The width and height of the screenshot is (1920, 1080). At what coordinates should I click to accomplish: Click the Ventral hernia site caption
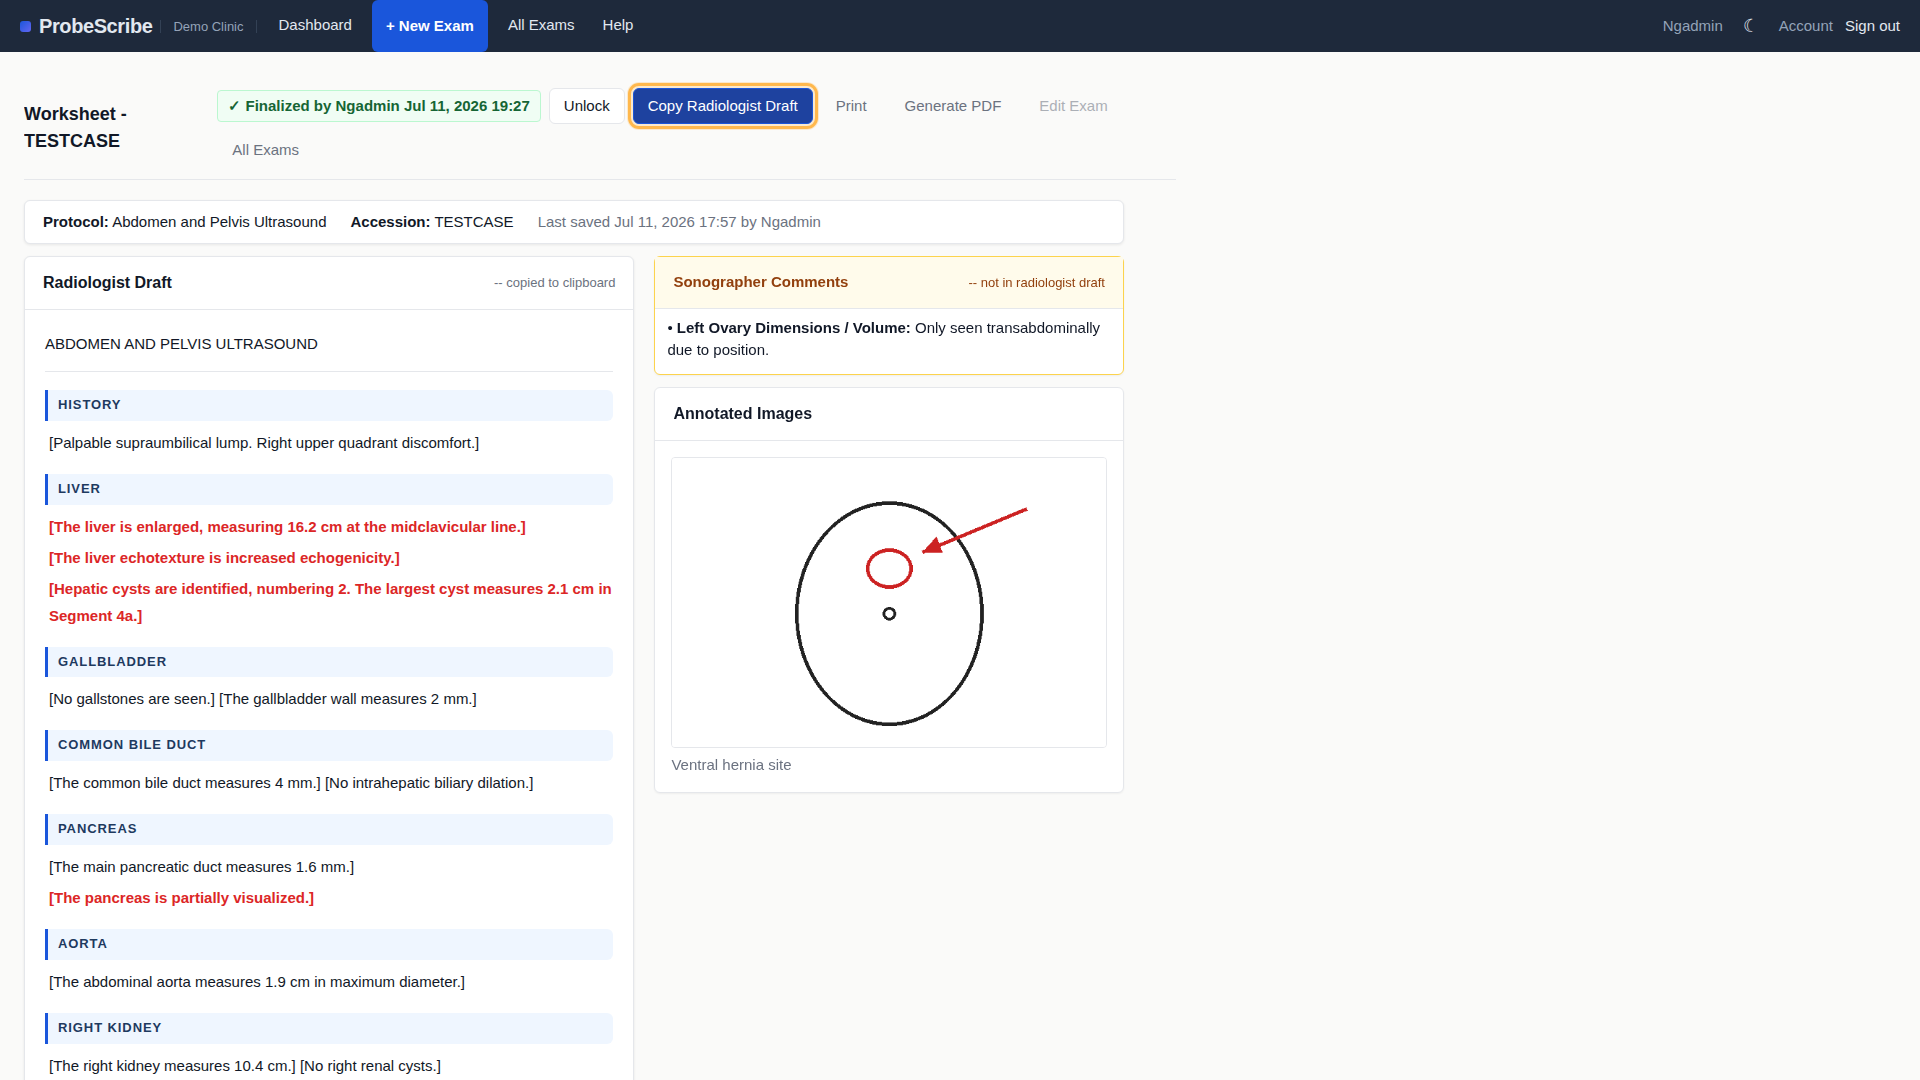coord(731,765)
